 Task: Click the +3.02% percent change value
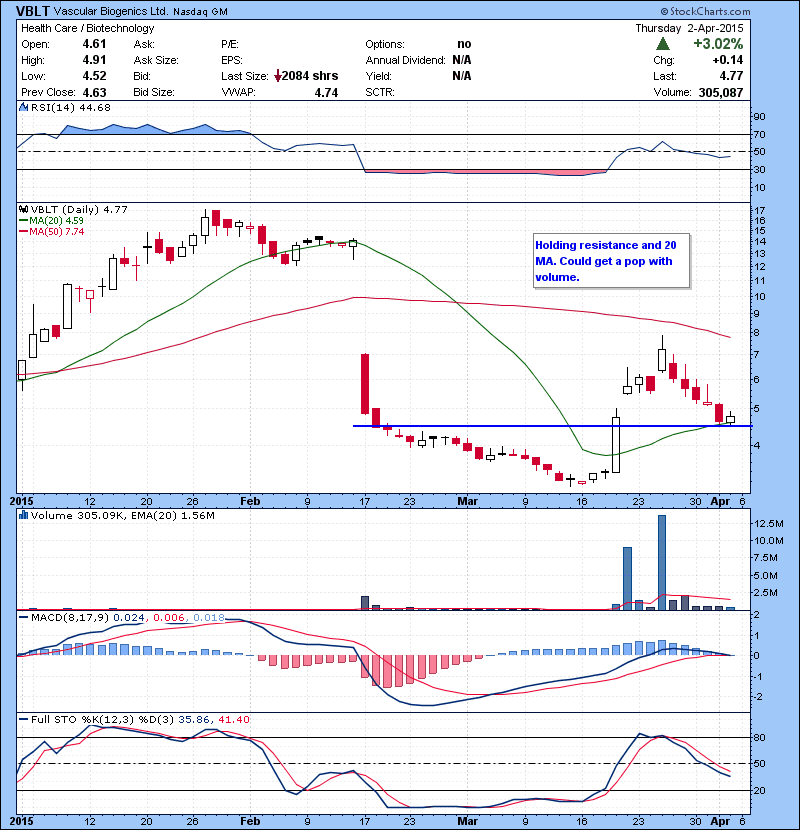click(x=718, y=43)
